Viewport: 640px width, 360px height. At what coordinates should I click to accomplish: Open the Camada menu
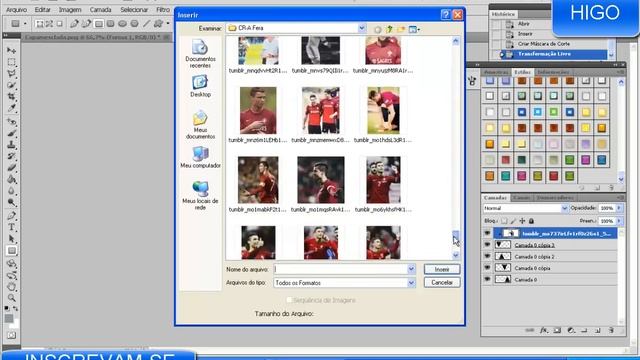point(100,9)
